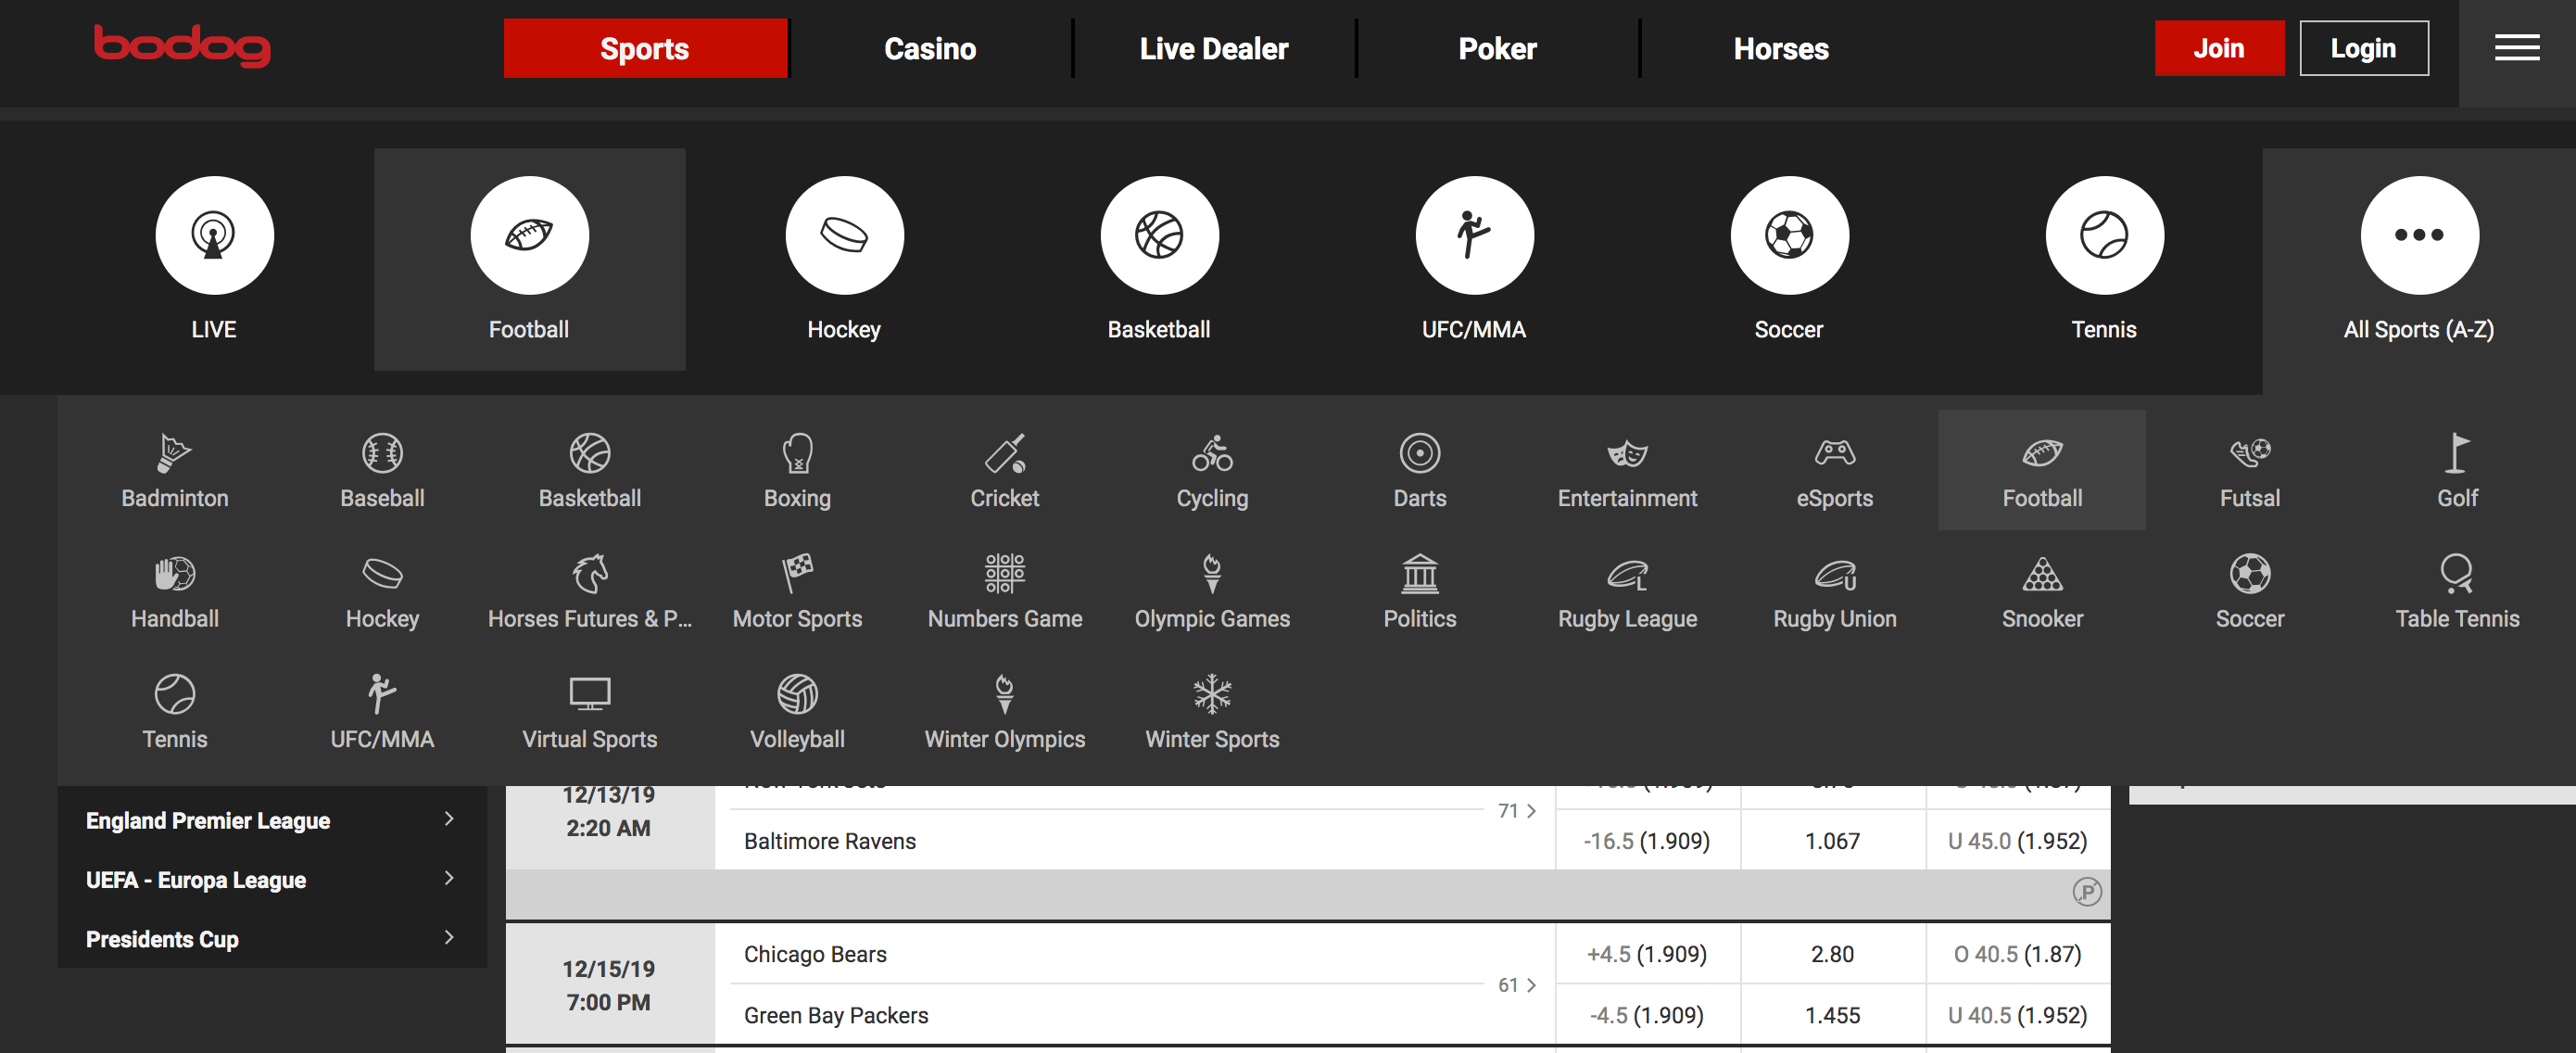Select the Bears +4.5 spread odds

click(x=1647, y=953)
